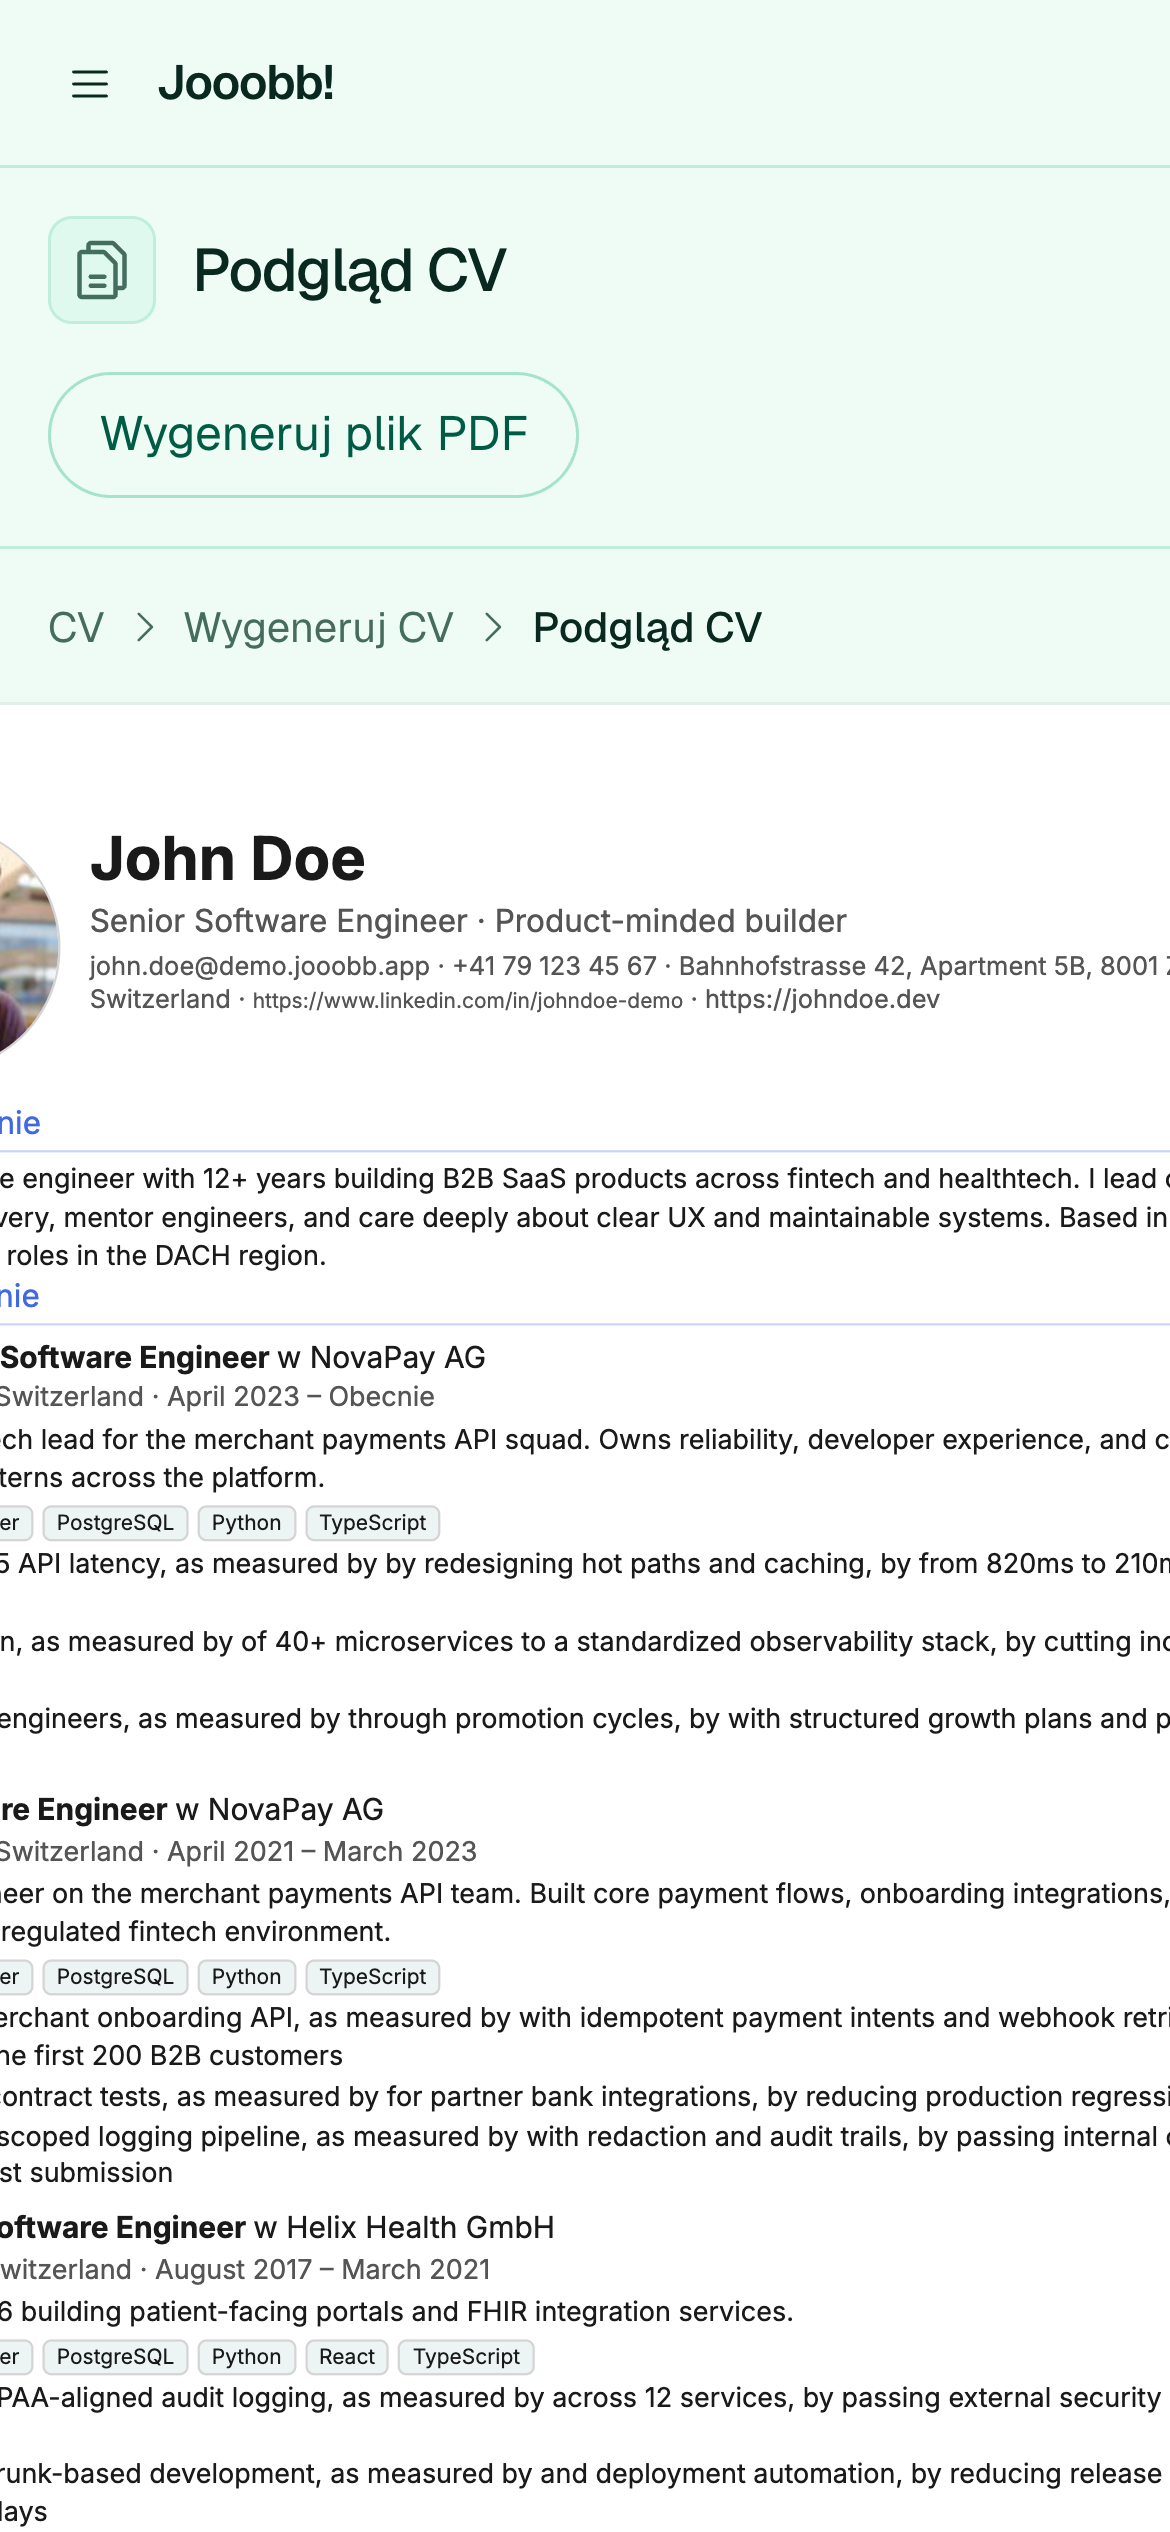1170x2532 pixels.
Task: Open the LinkedIn johndoe-demo link
Action: tap(468, 1001)
